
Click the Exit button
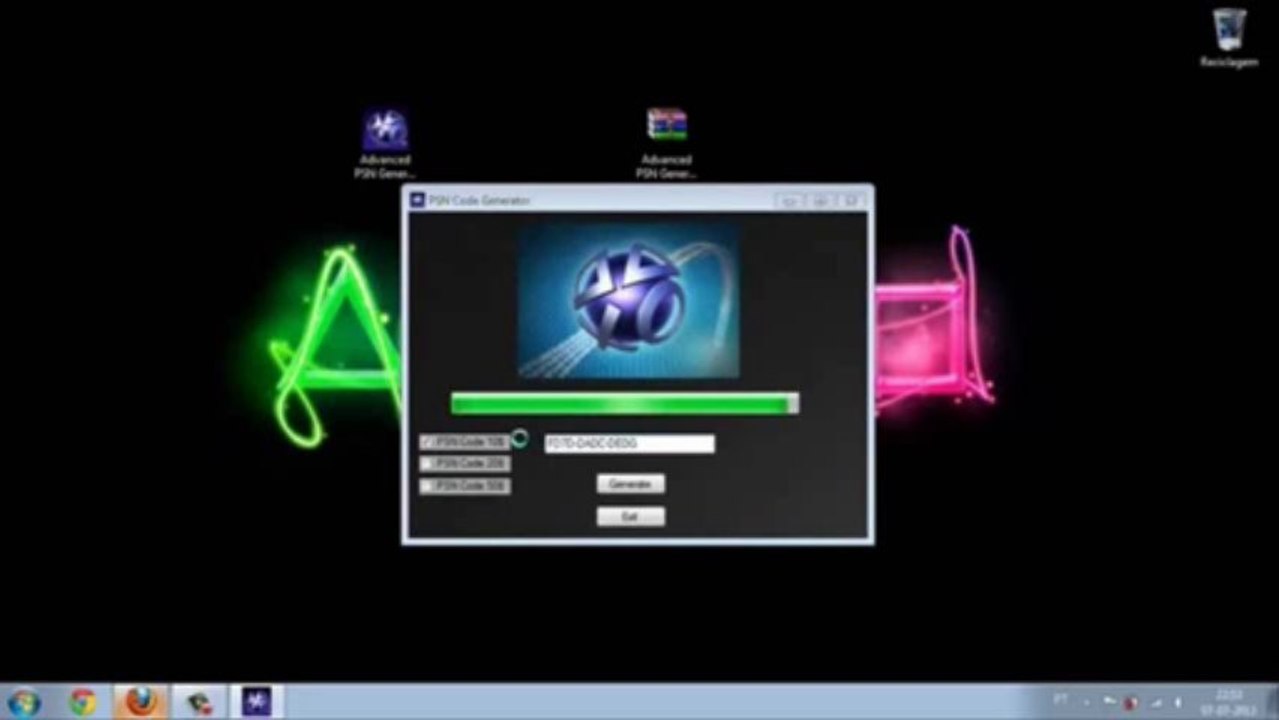coord(631,517)
